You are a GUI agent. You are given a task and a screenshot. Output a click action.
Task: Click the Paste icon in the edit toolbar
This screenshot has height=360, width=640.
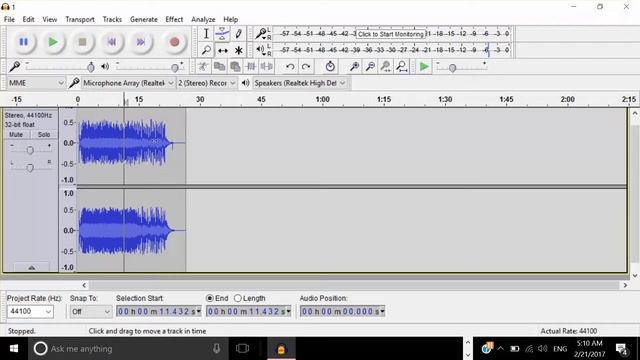[235, 66]
